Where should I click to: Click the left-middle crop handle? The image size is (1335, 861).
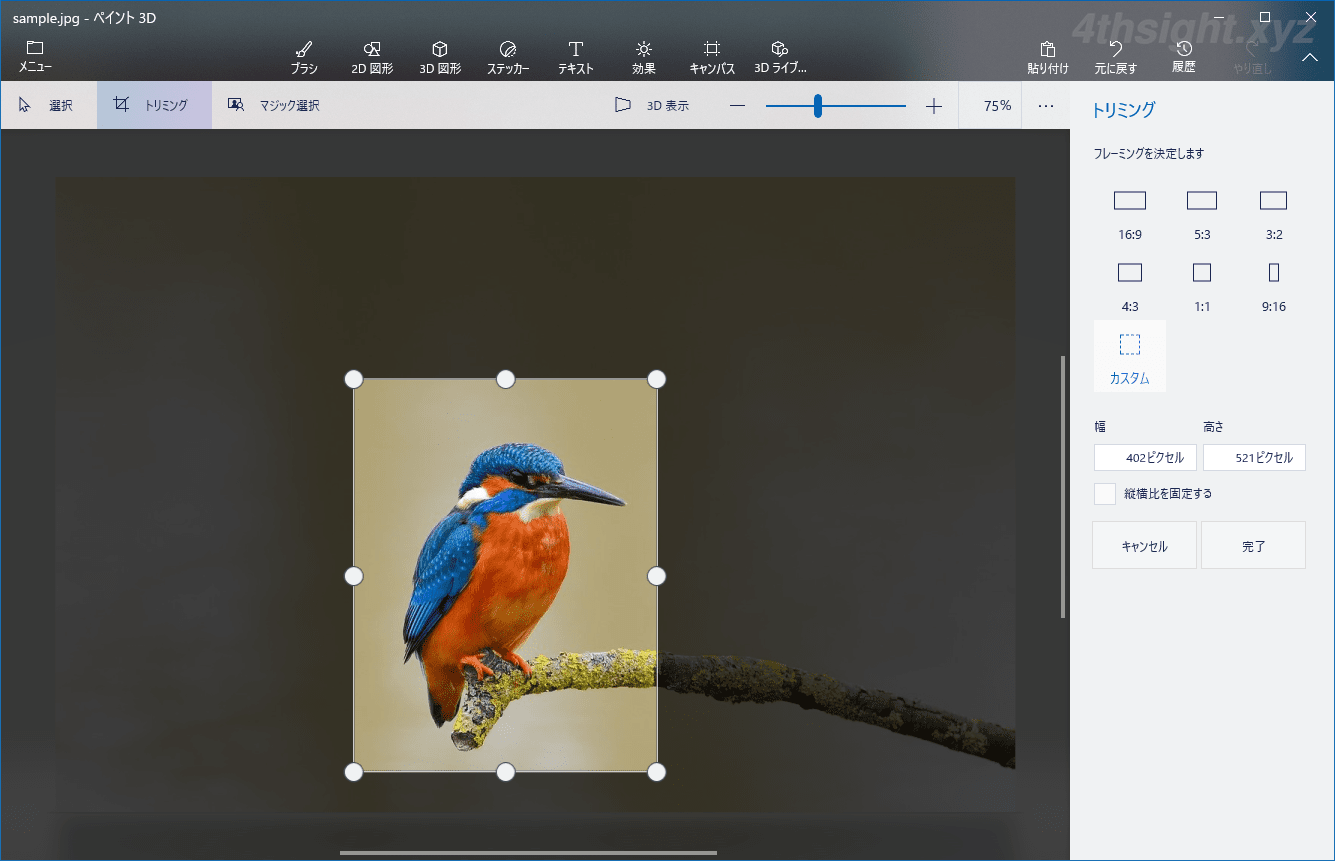354,576
